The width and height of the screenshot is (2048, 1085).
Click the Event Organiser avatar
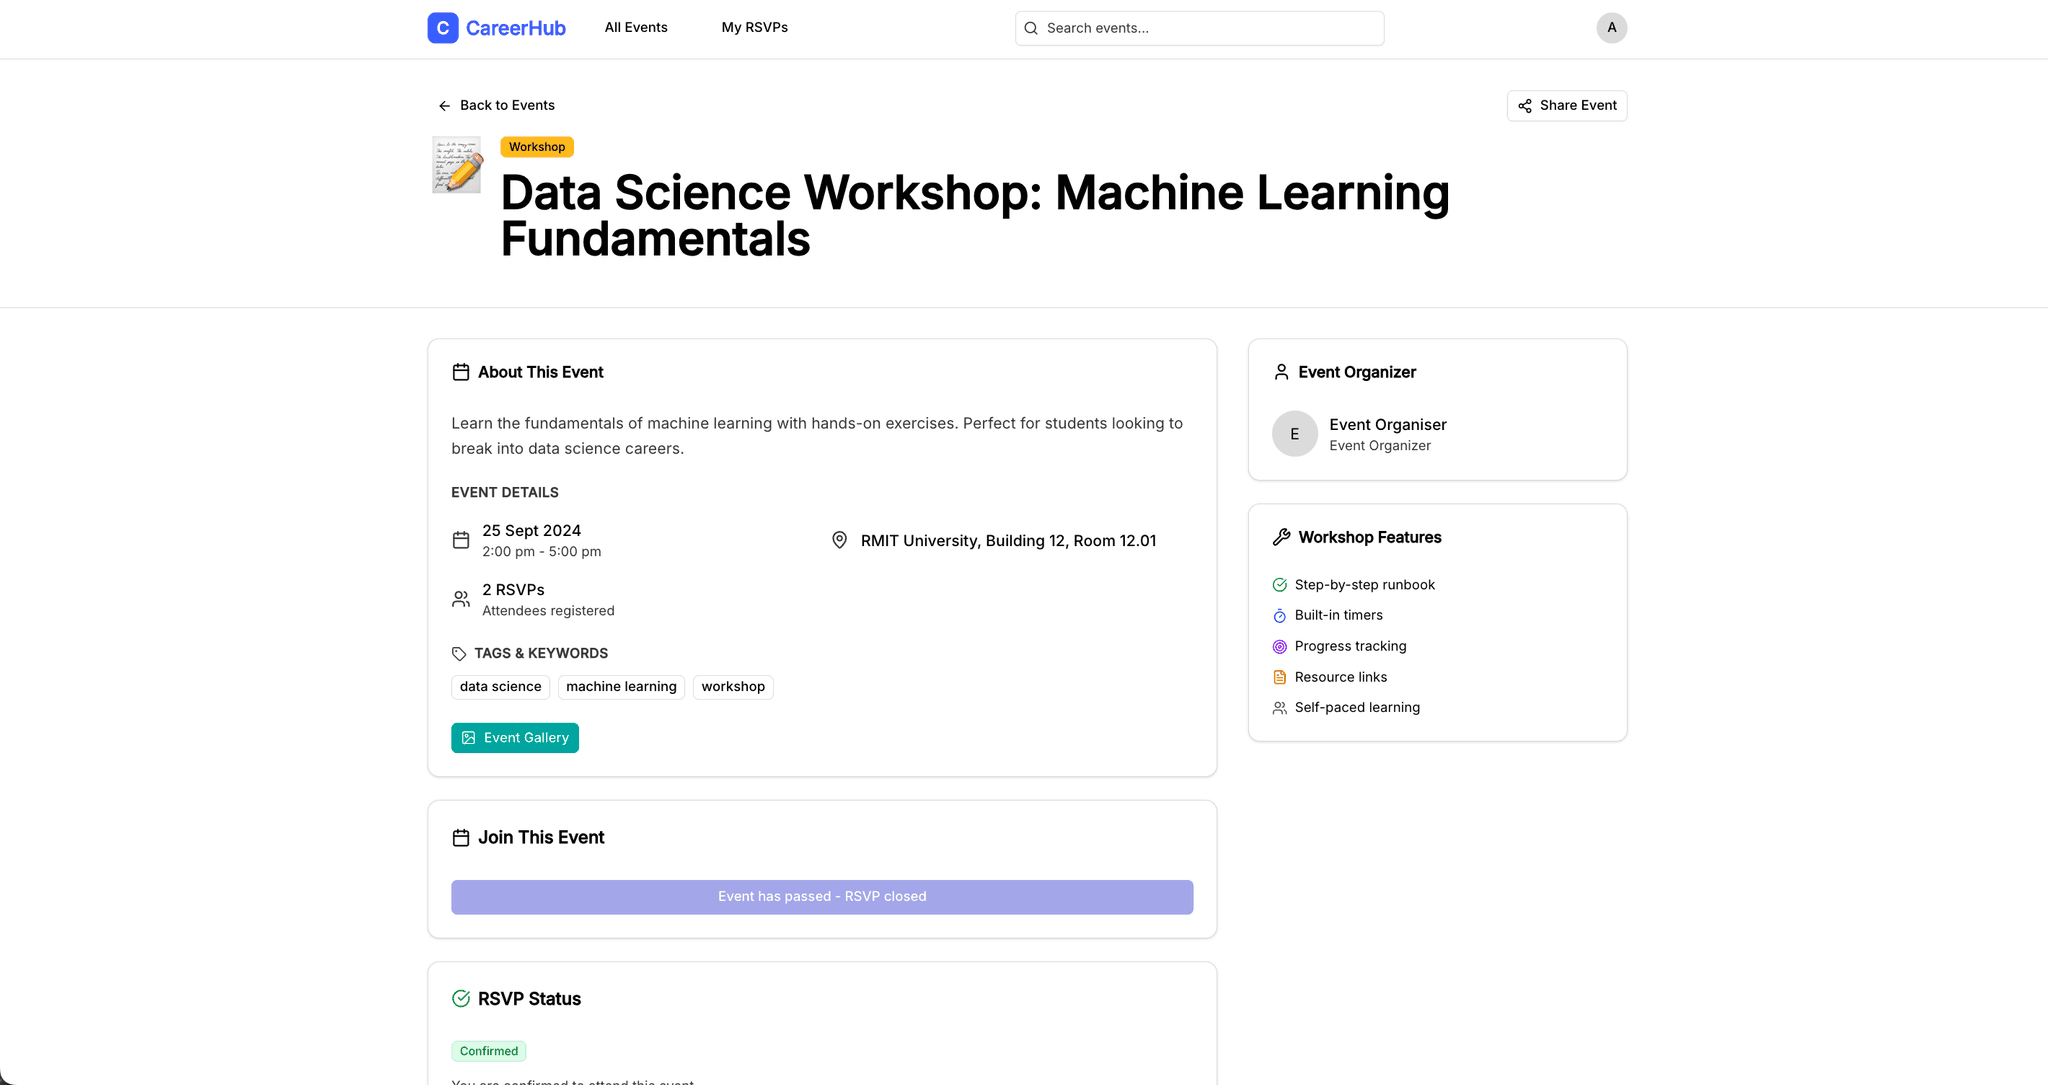click(1294, 434)
